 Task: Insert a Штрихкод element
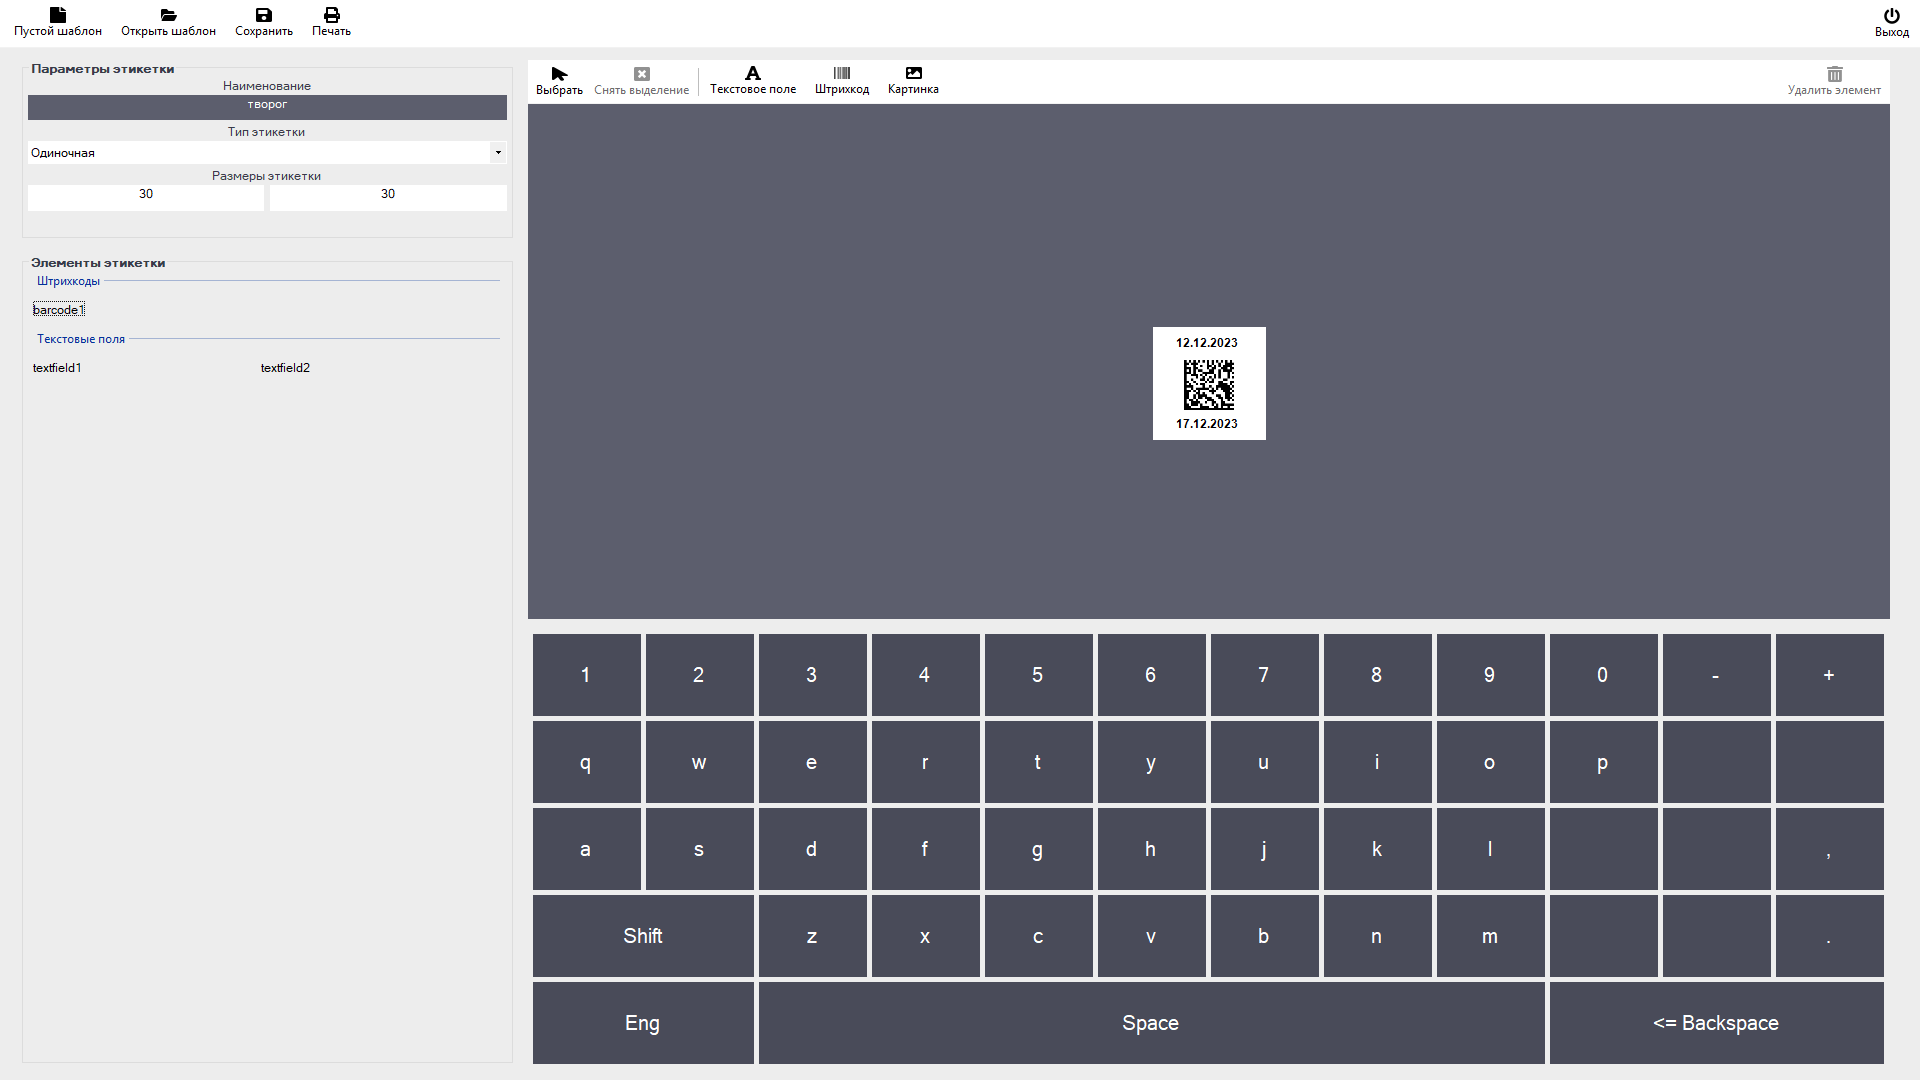click(x=842, y=81)
